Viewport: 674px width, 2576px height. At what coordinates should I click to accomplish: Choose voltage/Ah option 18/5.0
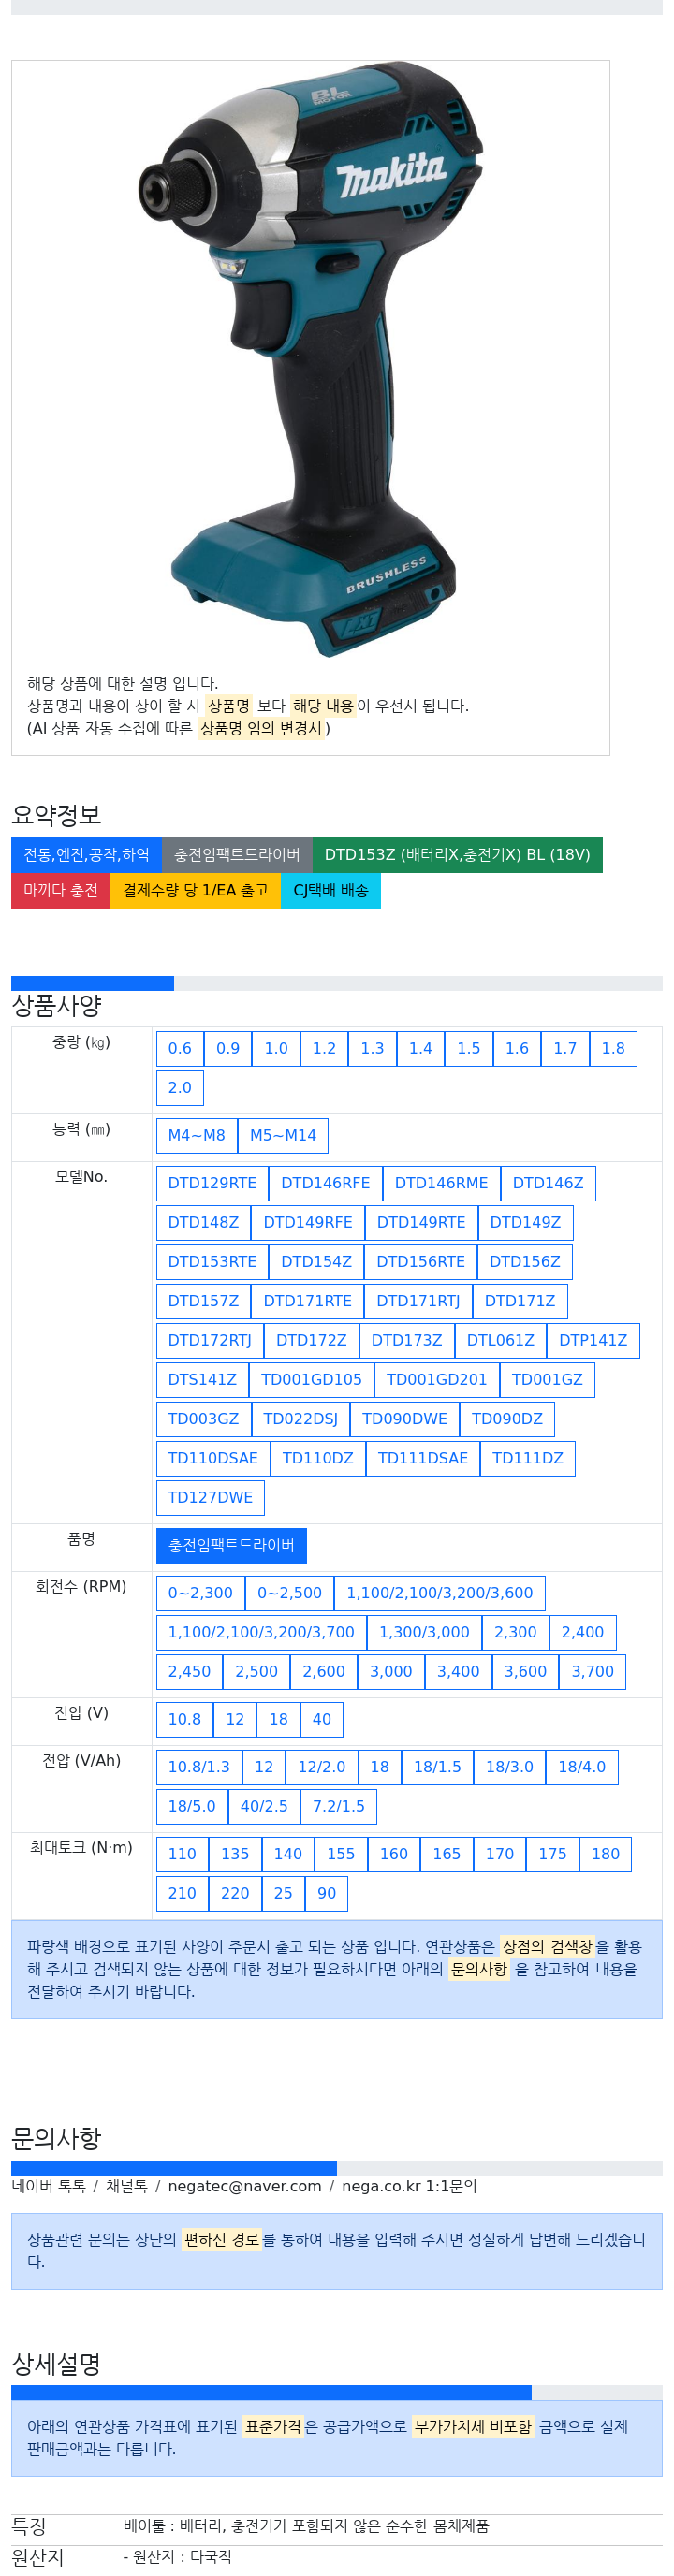tap(192, 1806)
